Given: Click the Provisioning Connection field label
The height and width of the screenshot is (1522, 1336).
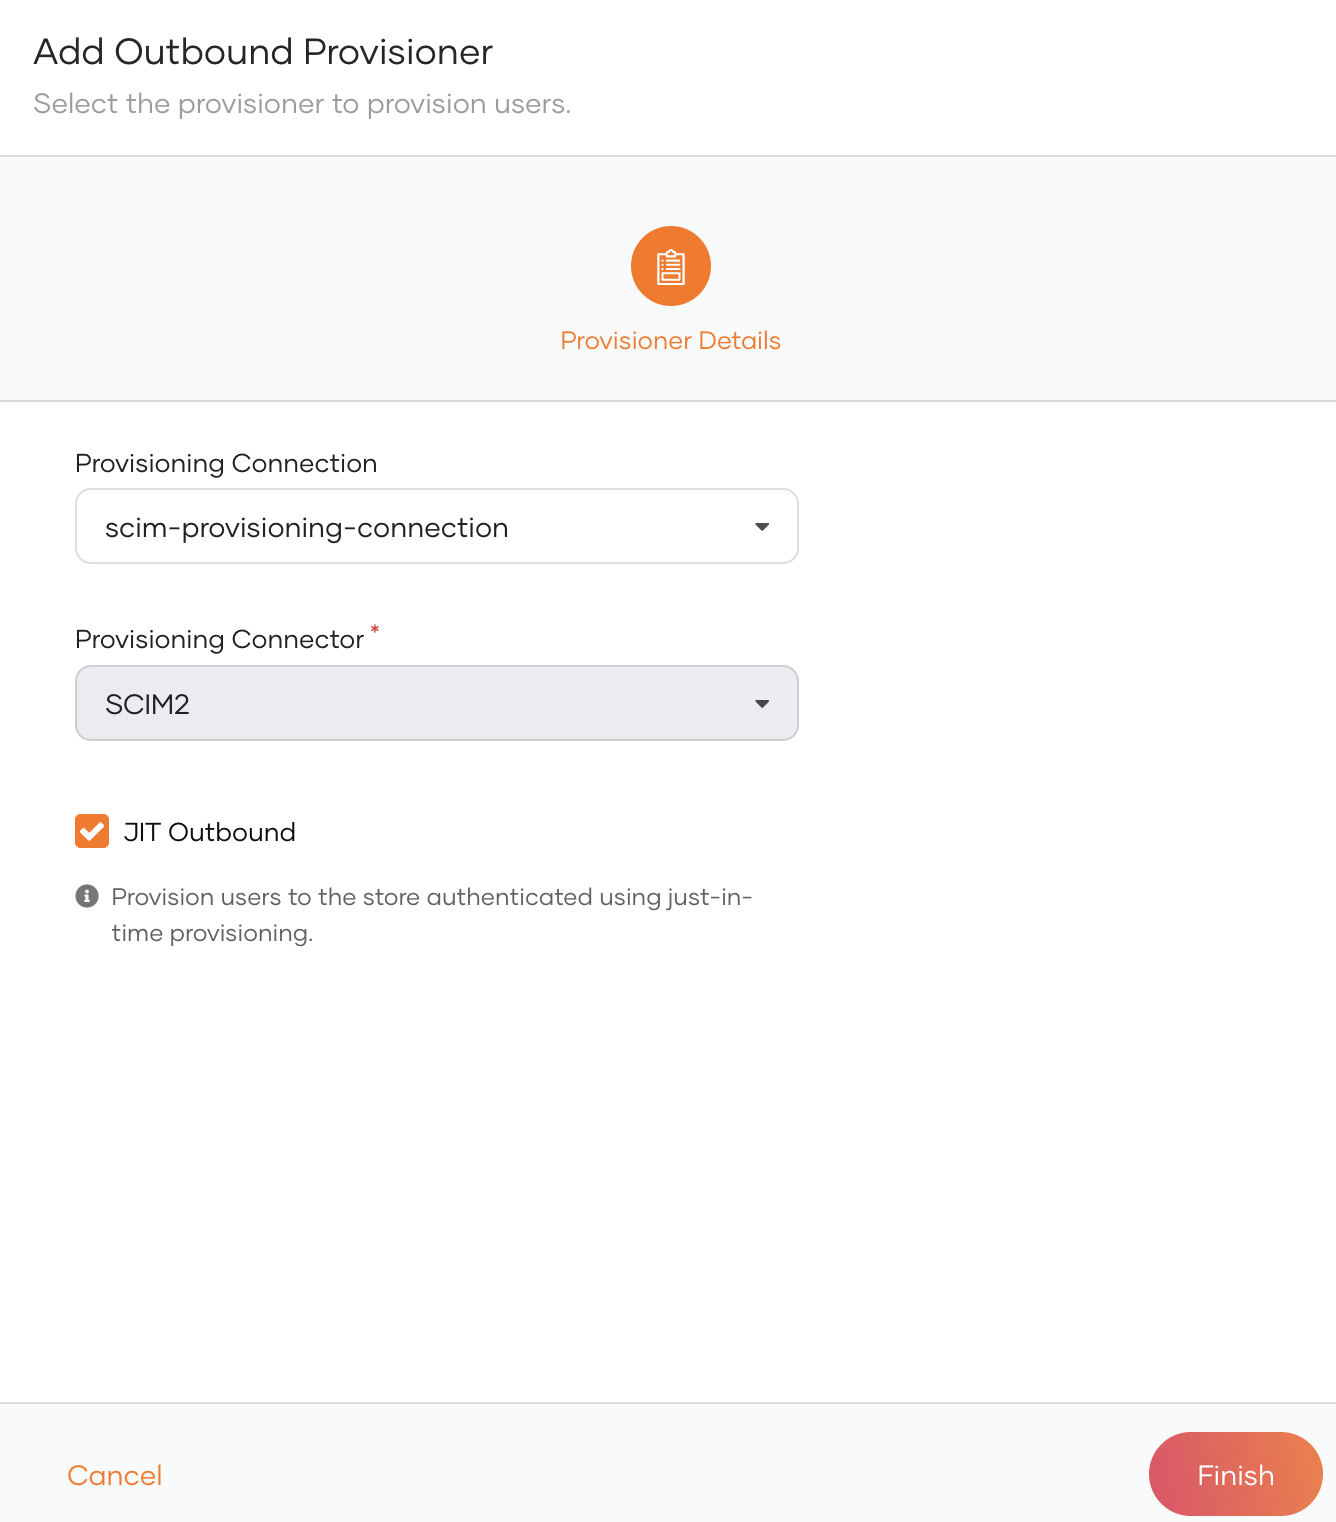Looking at the screenshot, I should 226,463.
